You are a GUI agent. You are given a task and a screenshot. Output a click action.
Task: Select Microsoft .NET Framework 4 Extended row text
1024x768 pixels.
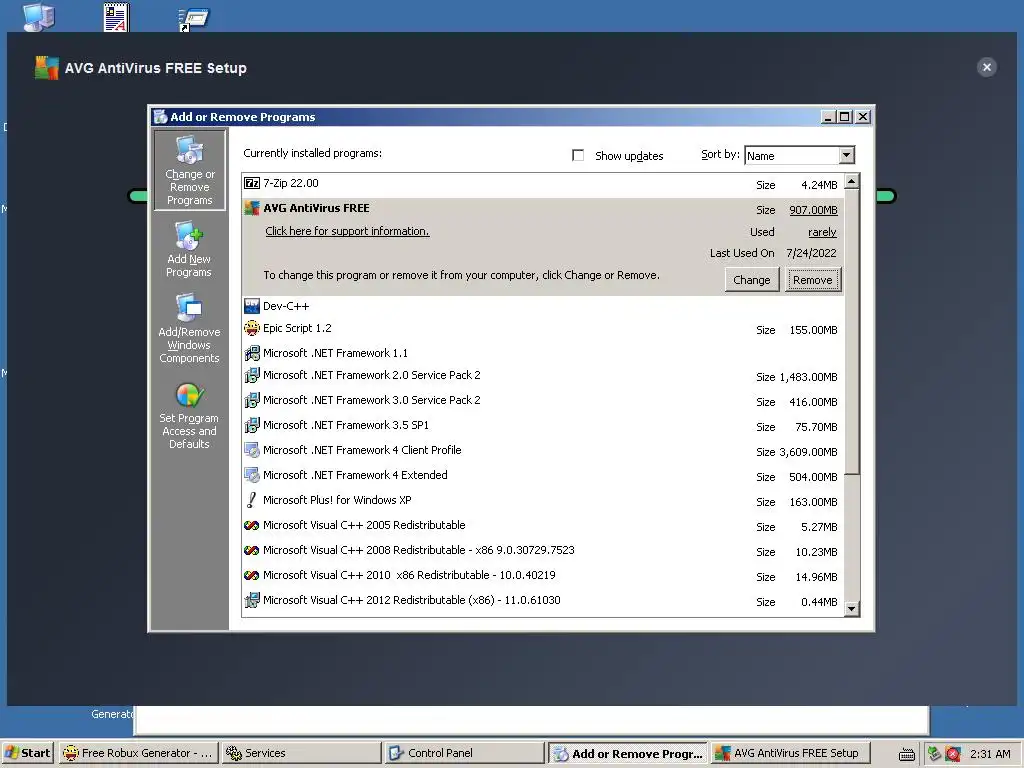tap(355, 475)
